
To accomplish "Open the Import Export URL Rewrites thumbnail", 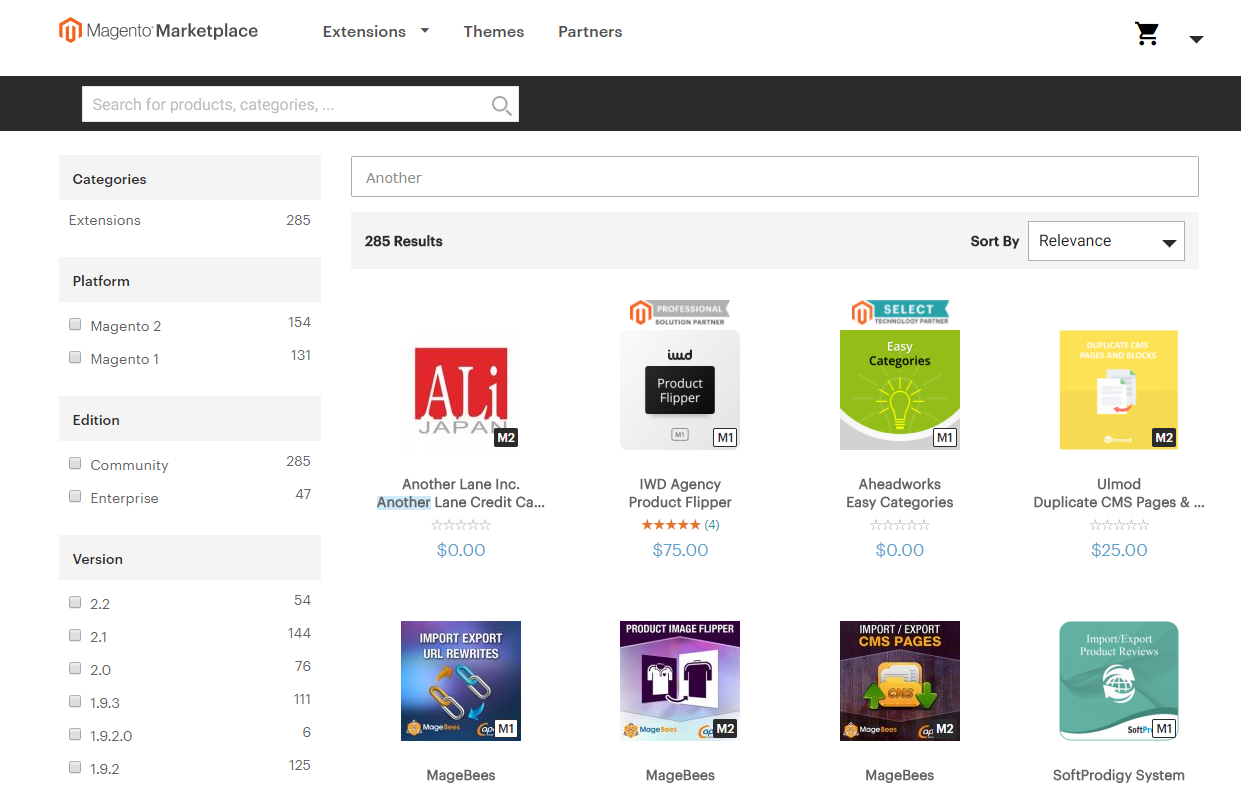I will pyautogui.click(x=461, y=681).
